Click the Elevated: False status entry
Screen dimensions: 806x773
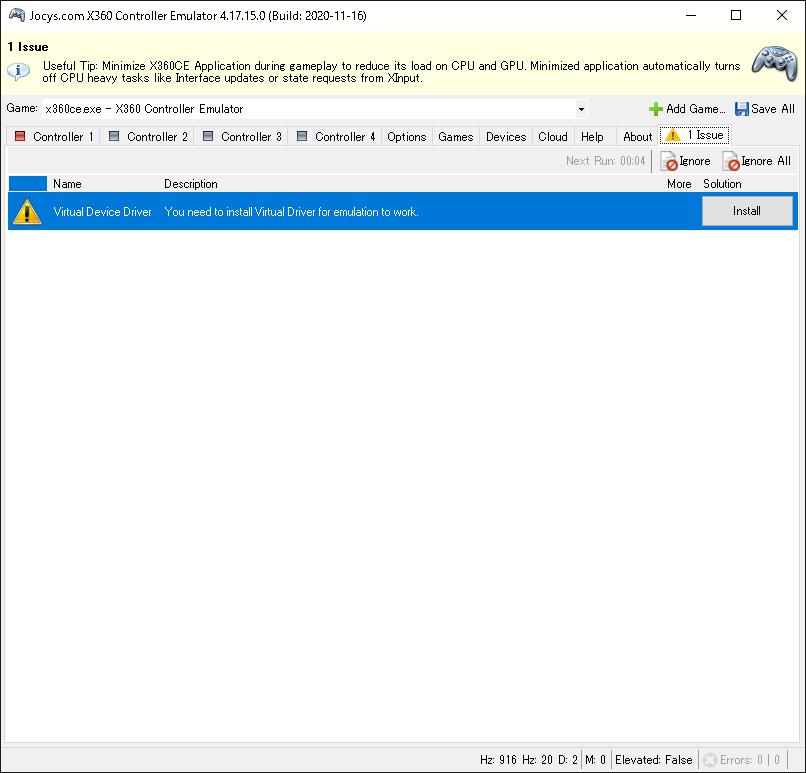coord(653,760)
